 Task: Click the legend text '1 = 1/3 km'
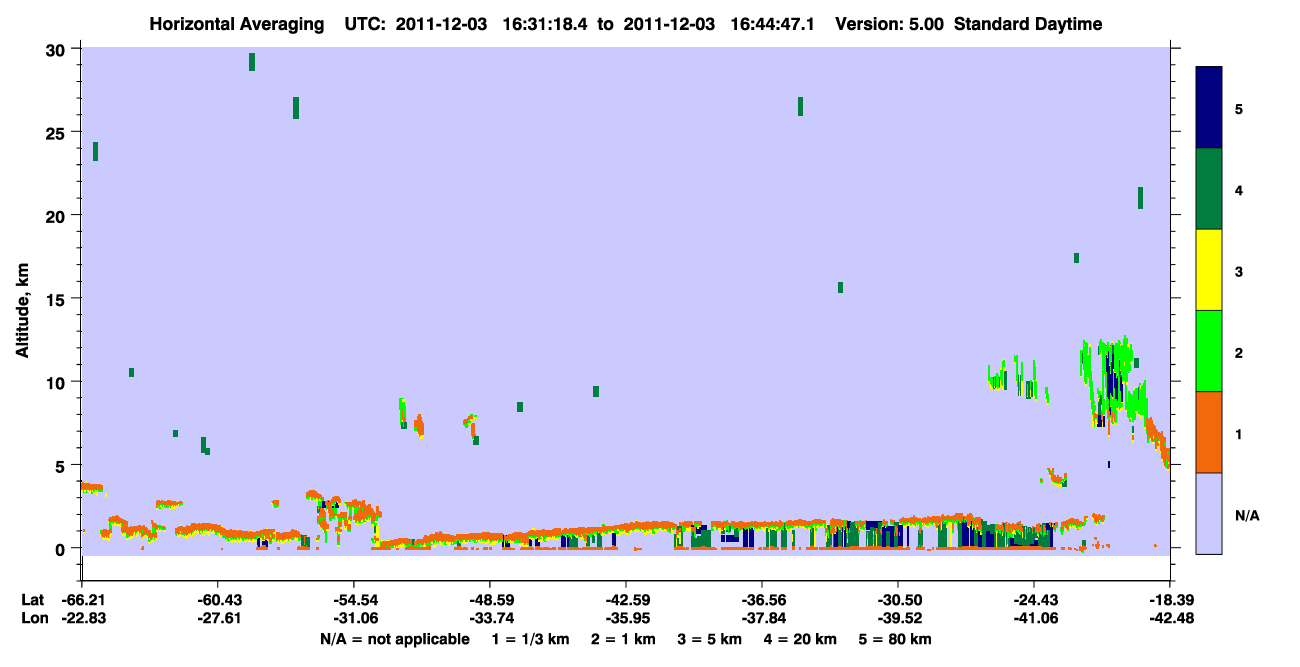(532, 639)
